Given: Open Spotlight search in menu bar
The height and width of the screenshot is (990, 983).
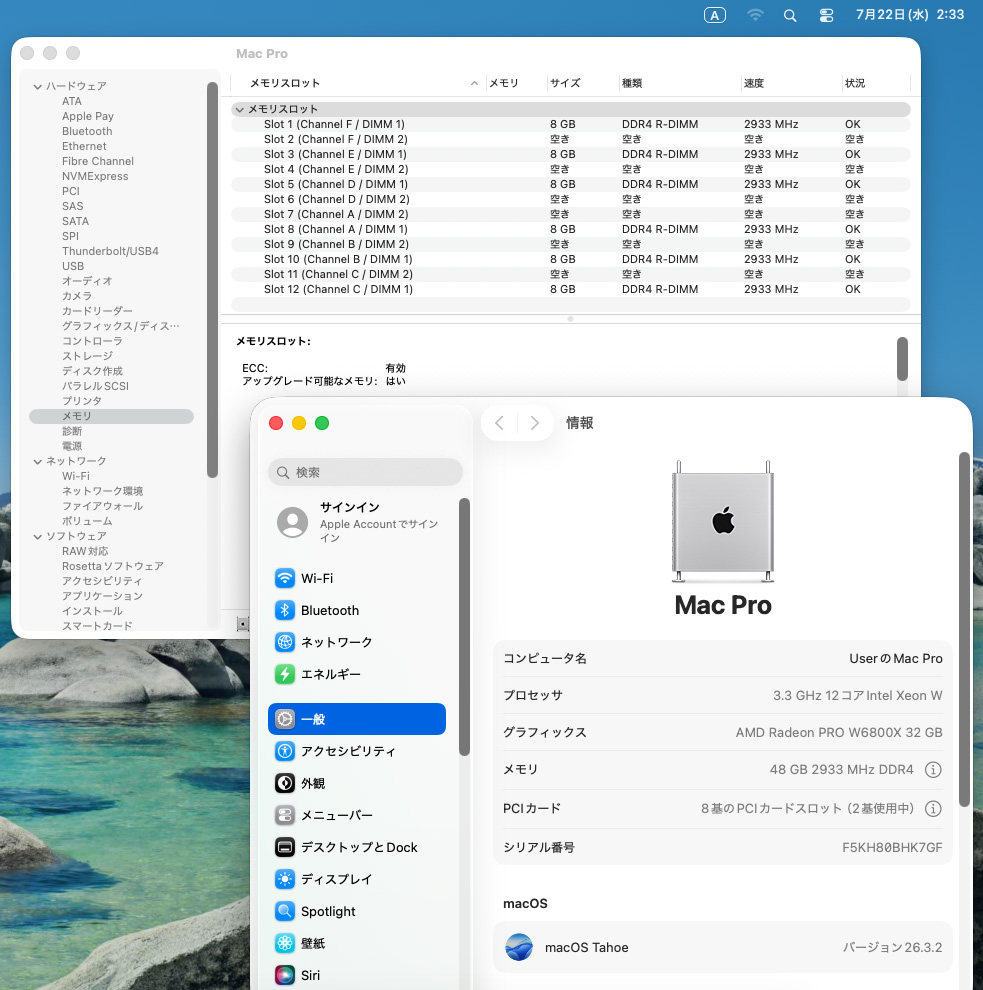Looking at the screenshot, I should 790,15.
